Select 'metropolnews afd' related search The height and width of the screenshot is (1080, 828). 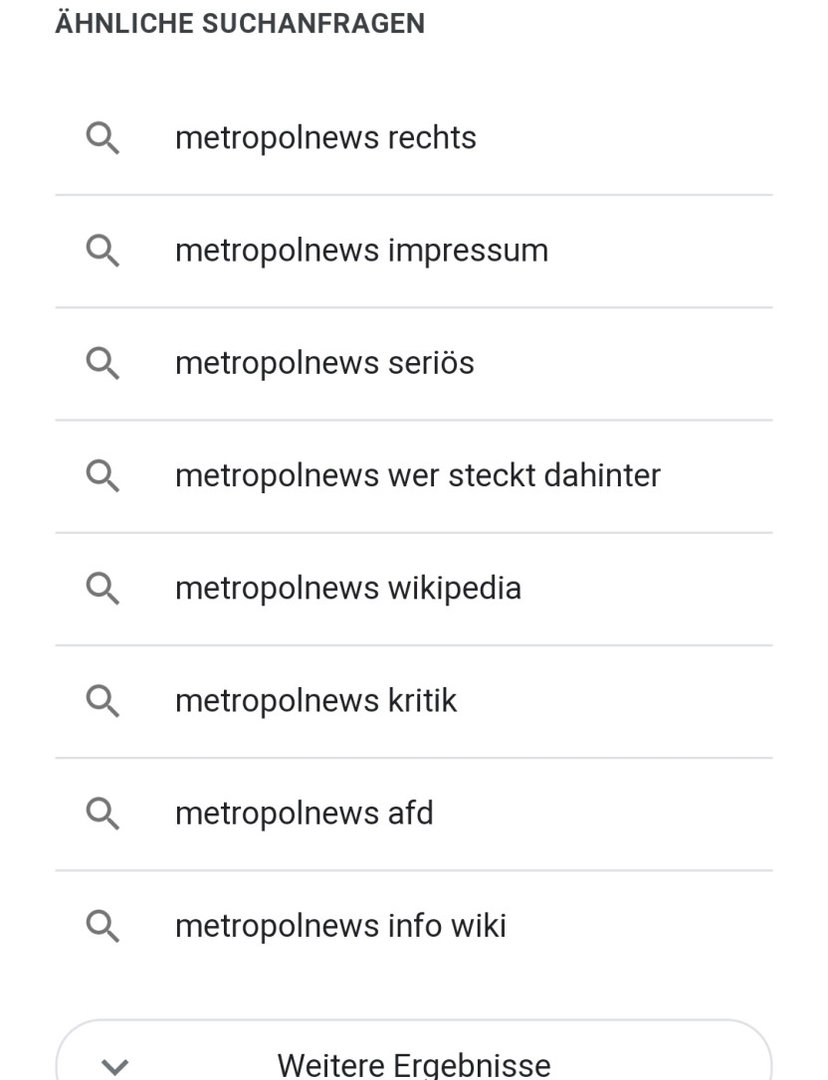(304, 813)
